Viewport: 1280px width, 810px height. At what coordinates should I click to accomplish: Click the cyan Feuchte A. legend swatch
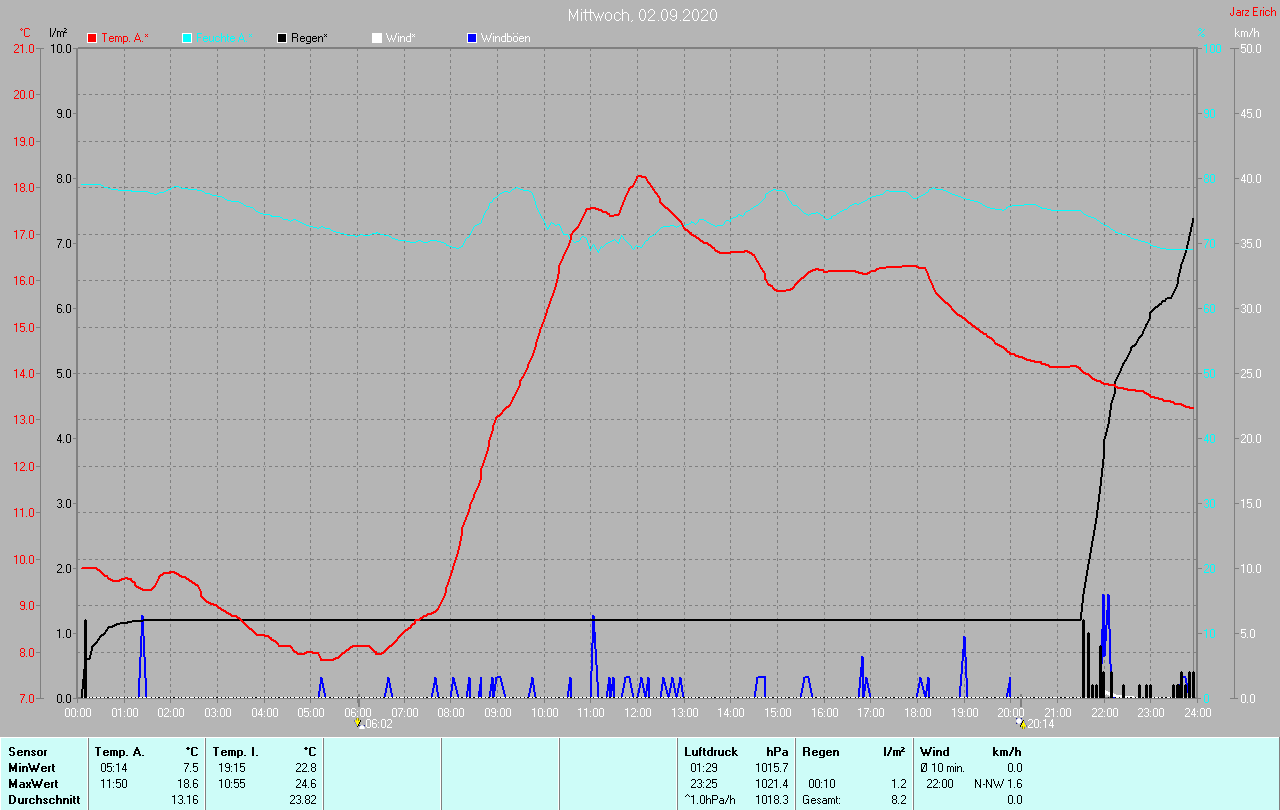(x=187, y=38)
